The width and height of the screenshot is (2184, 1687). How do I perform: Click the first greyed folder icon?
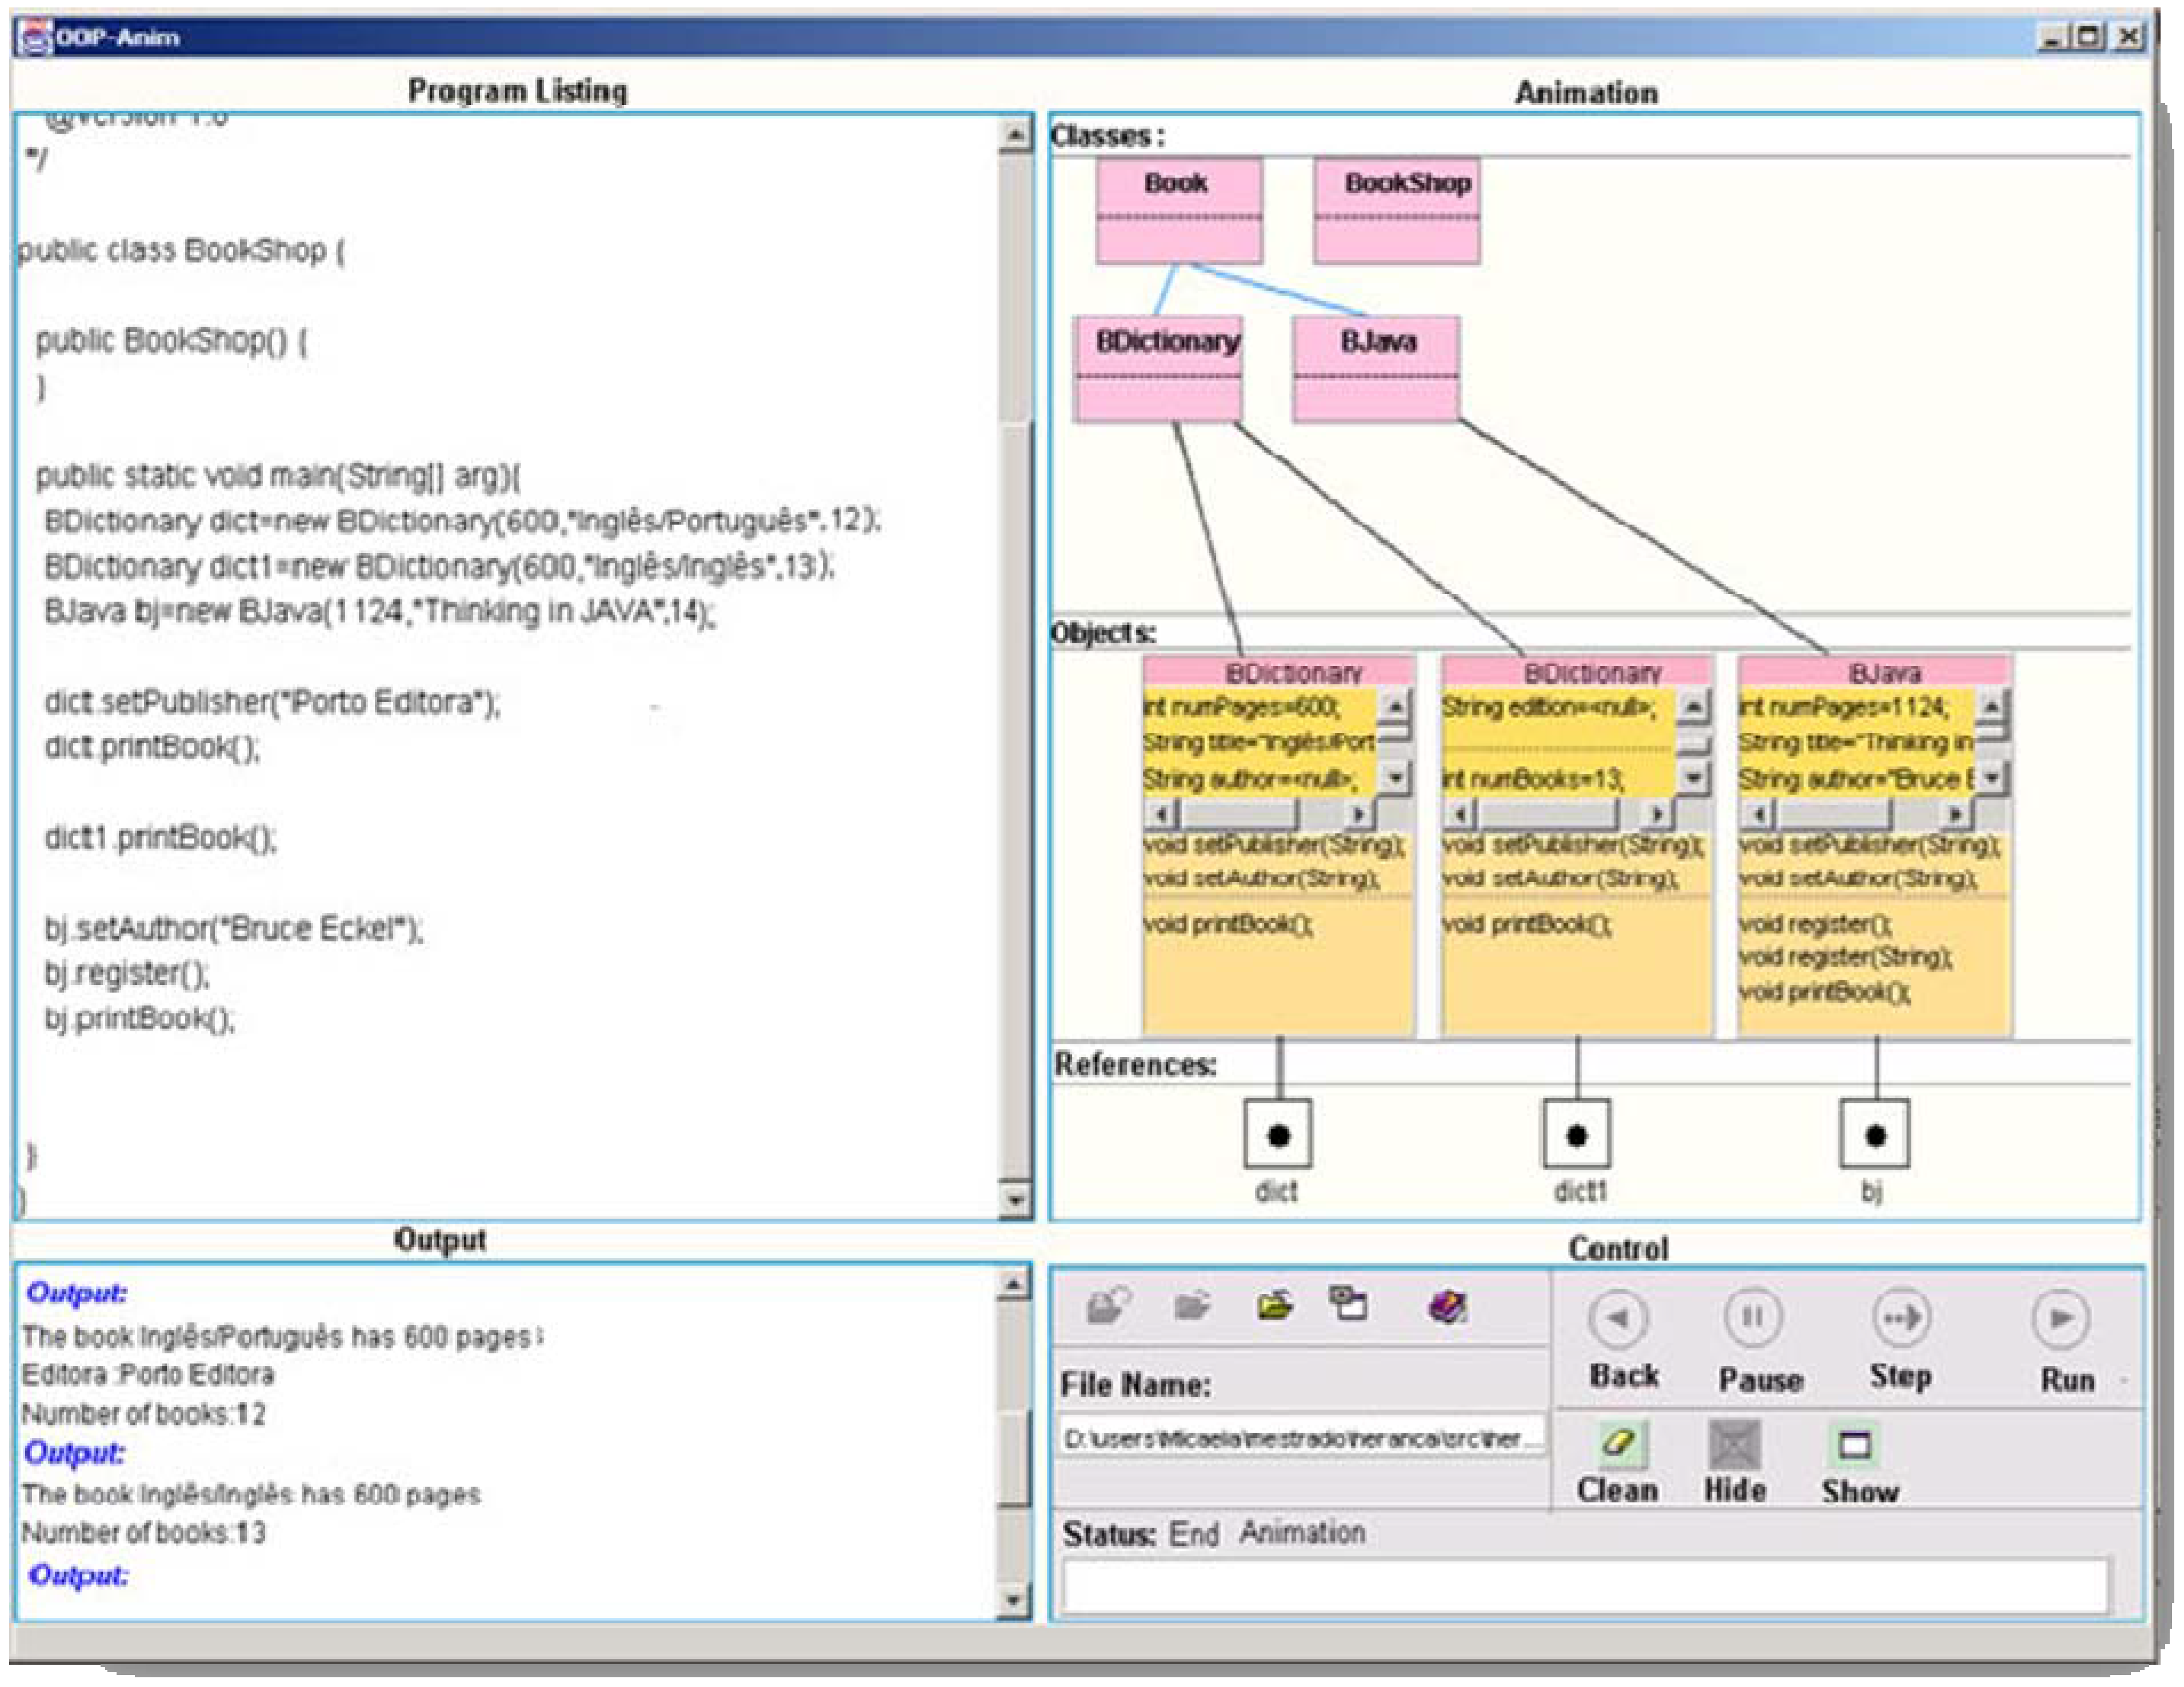click(1108, 1305)
